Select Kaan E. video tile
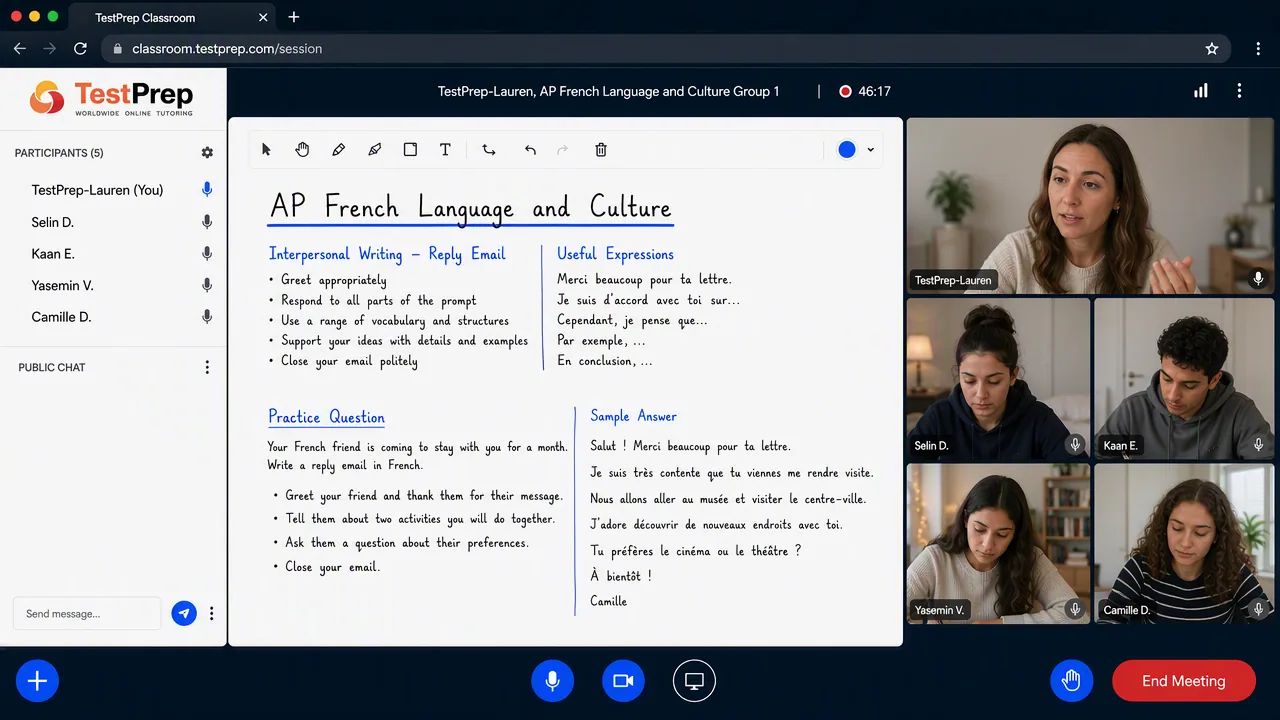This screenshot has width=1280, height=720. click(x=1184, y=378)
